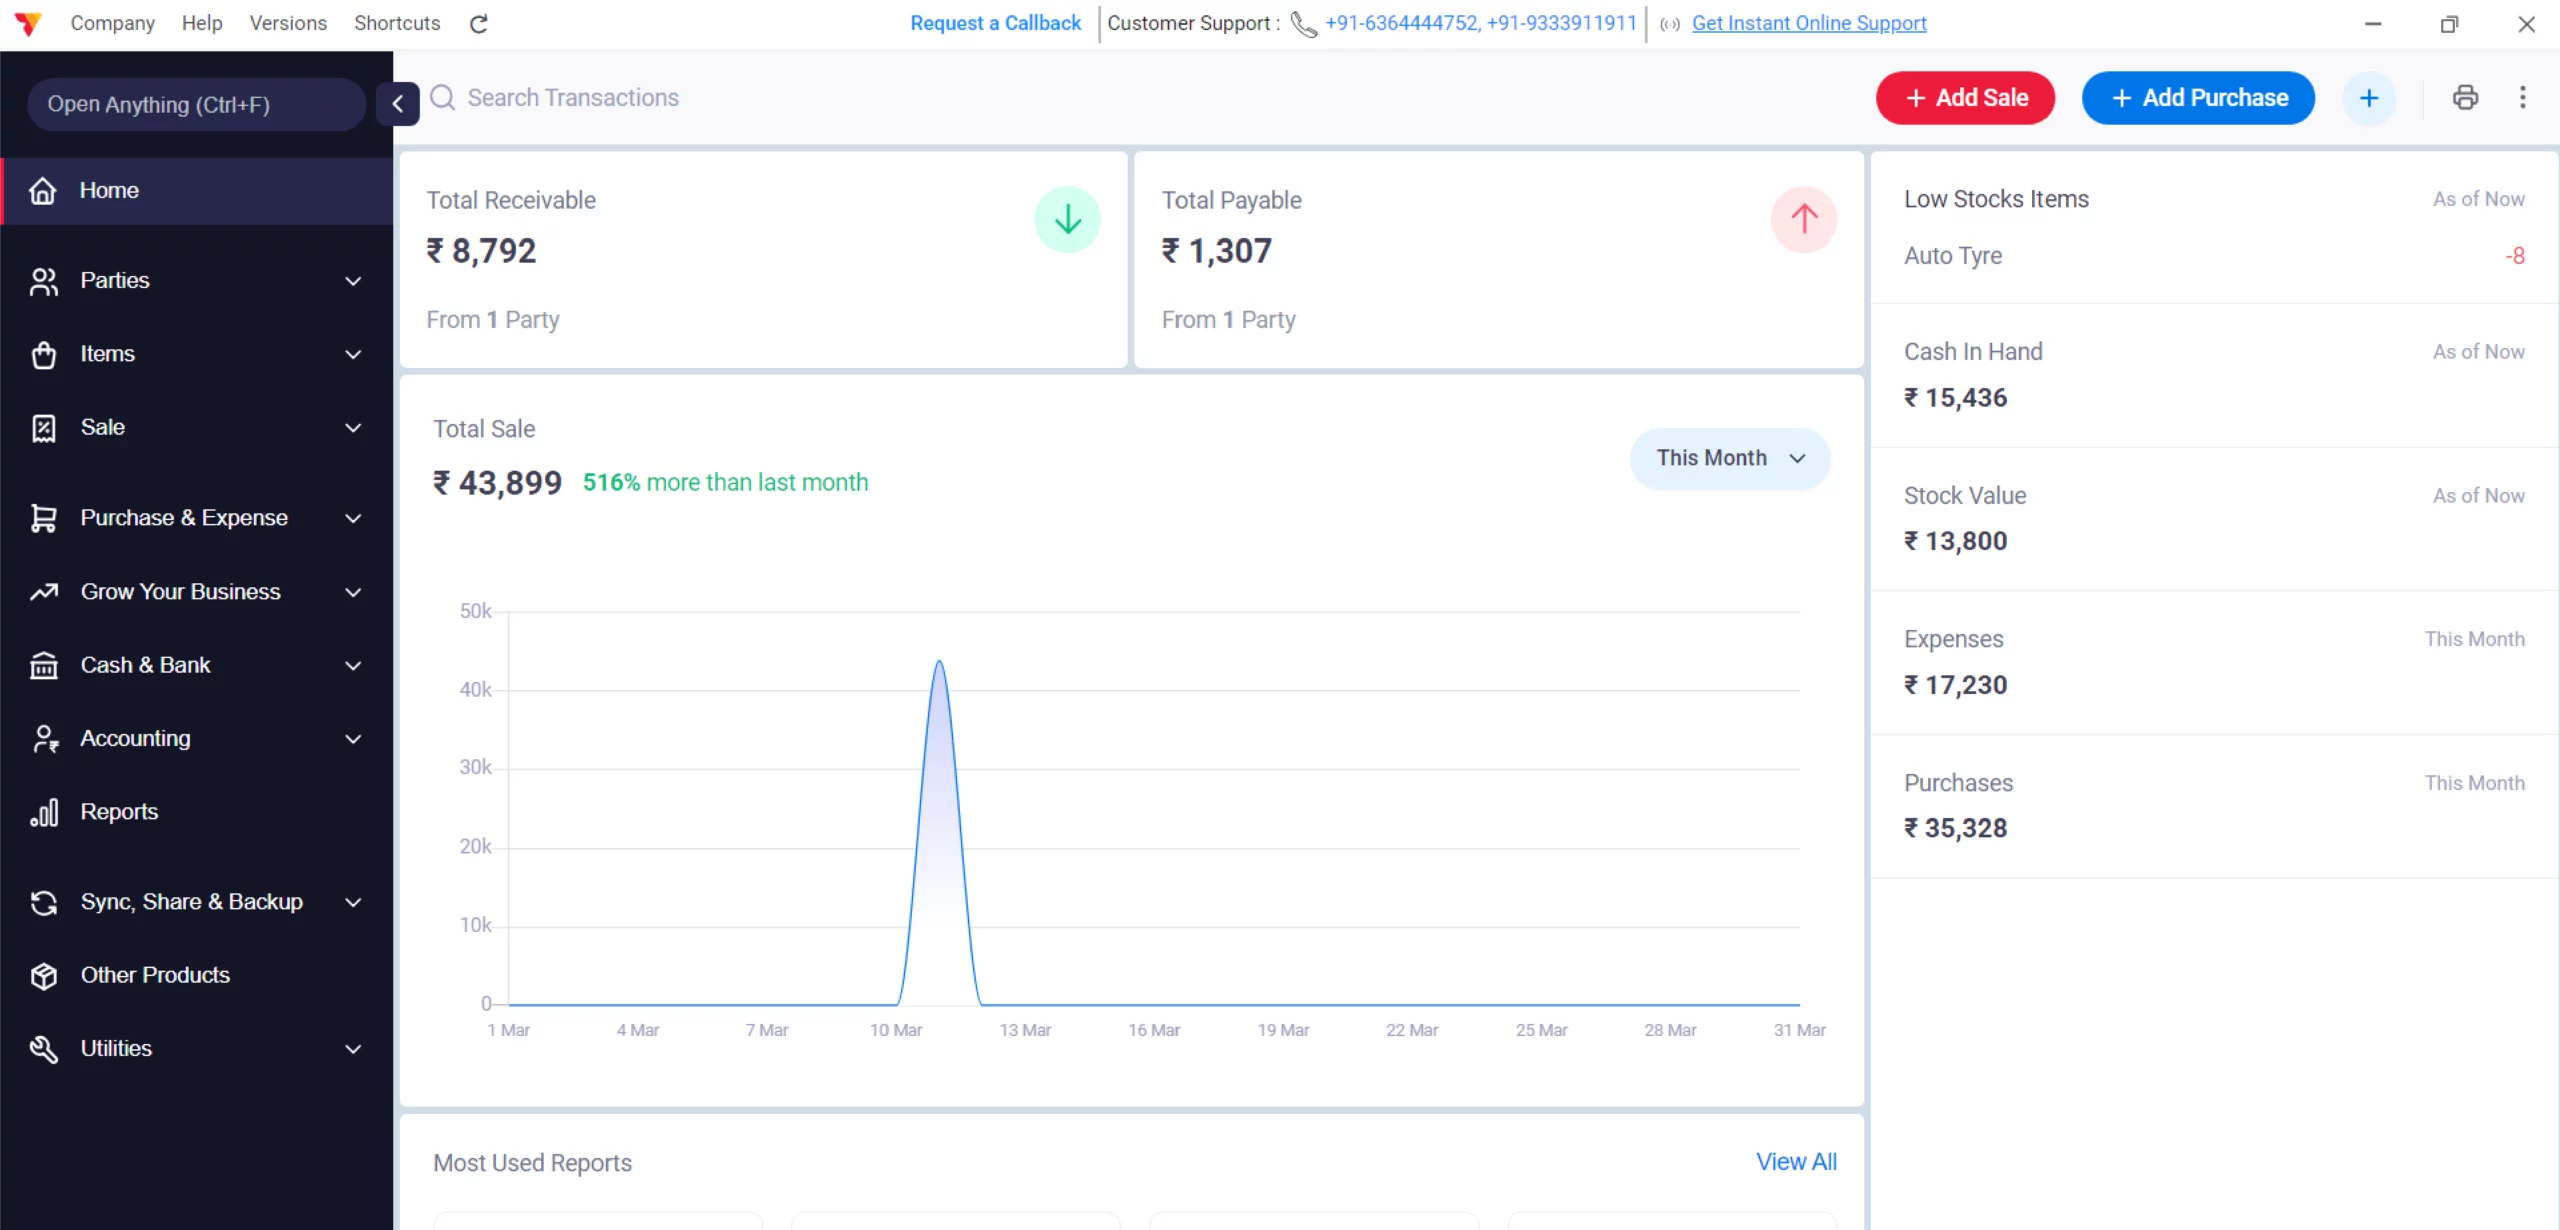The height and width of the screenshot is (1230, 2560).
Task: Click the red payable up-arrow icon
Action: 1803,219
